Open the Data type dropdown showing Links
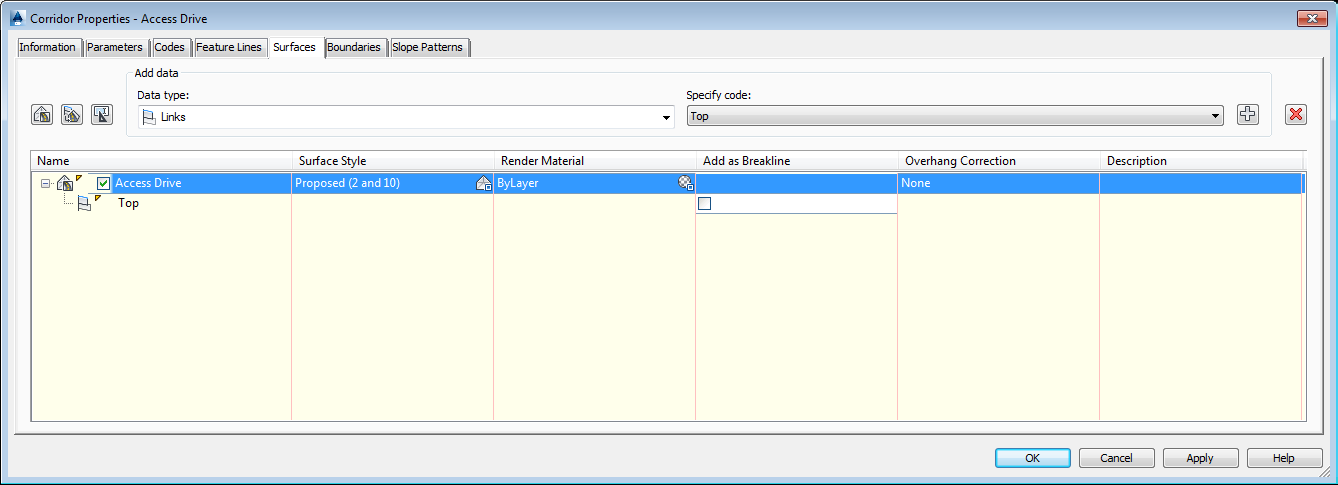This screenshot has width=1338, height=485. 405,117
